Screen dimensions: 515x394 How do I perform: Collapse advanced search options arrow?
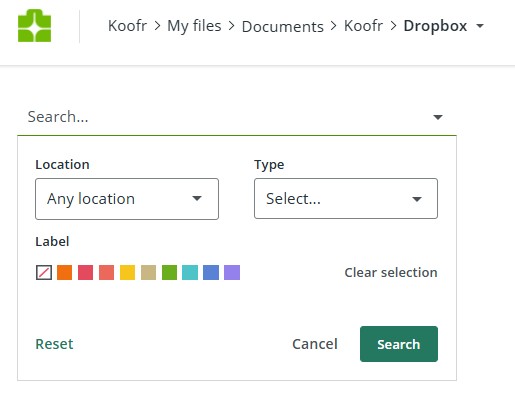click(x=438, y=117)
